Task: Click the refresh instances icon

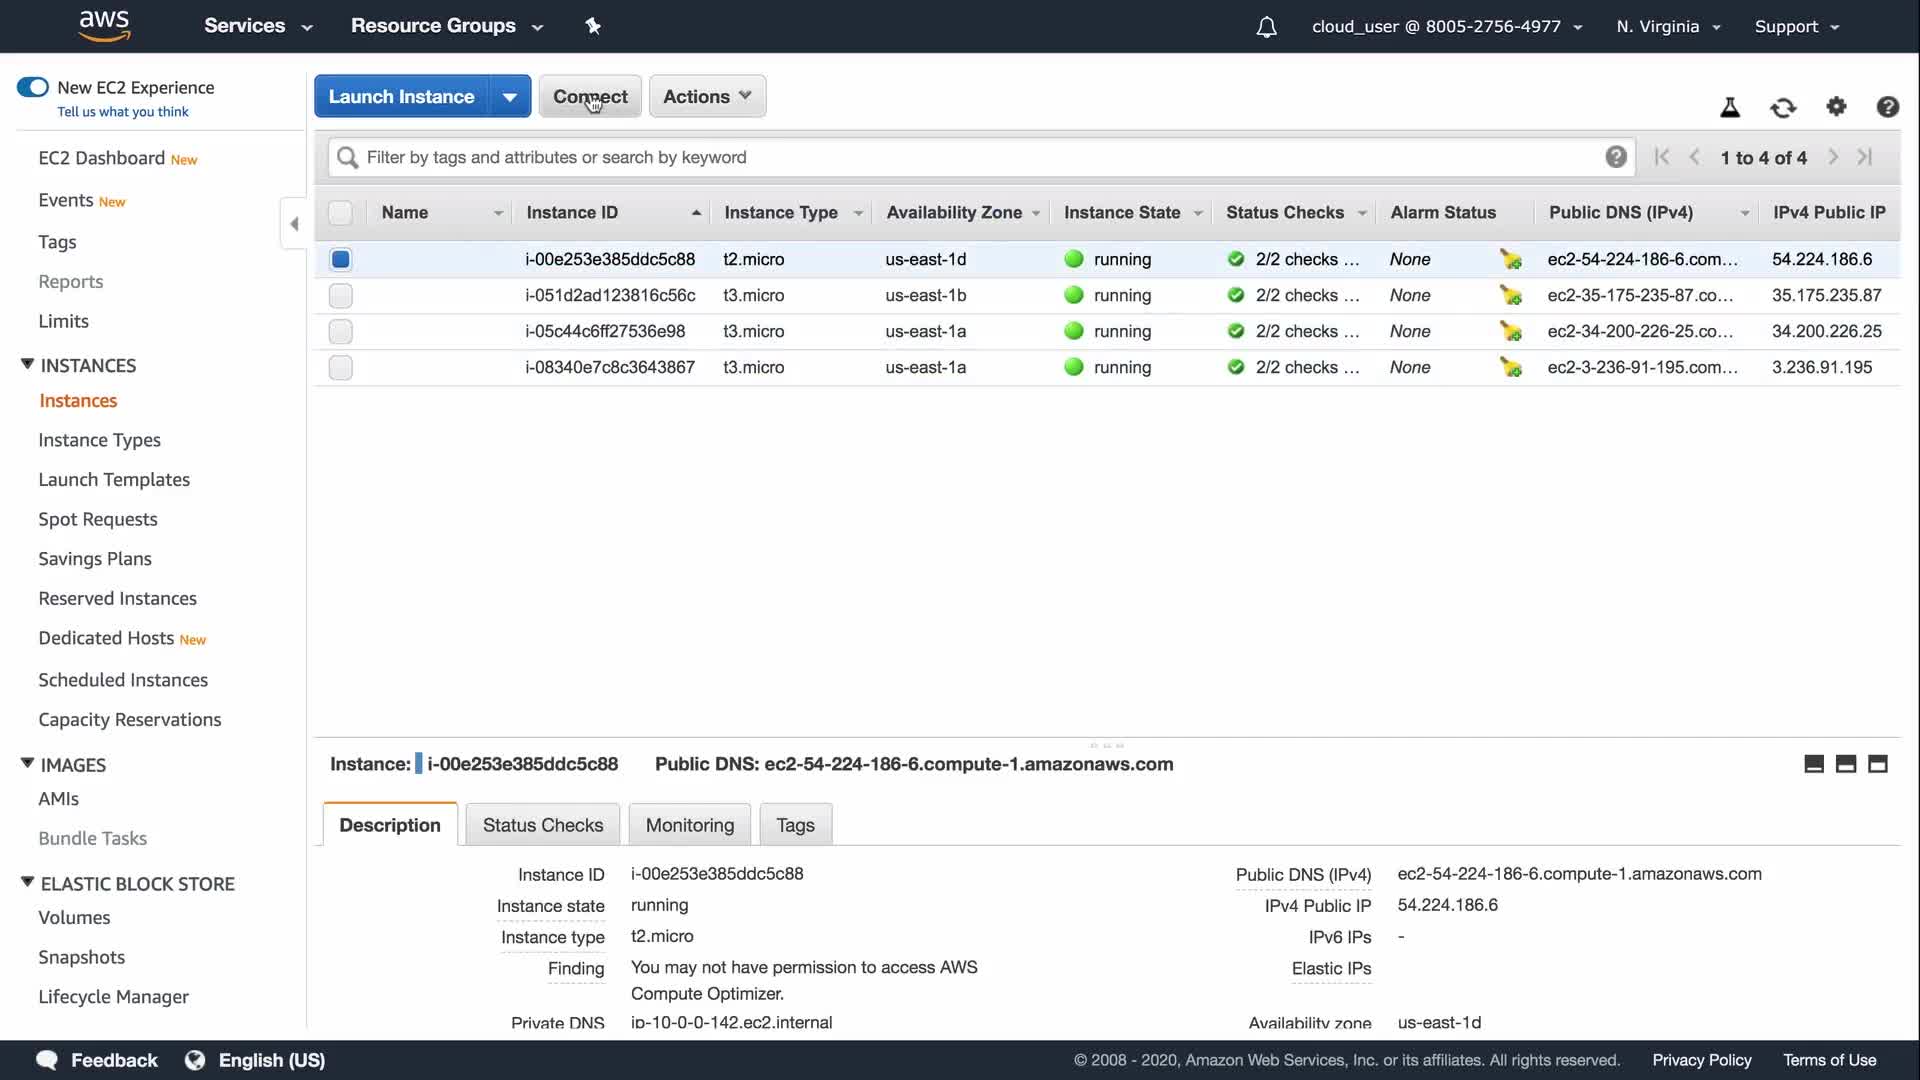Action: pos(1783,107)
